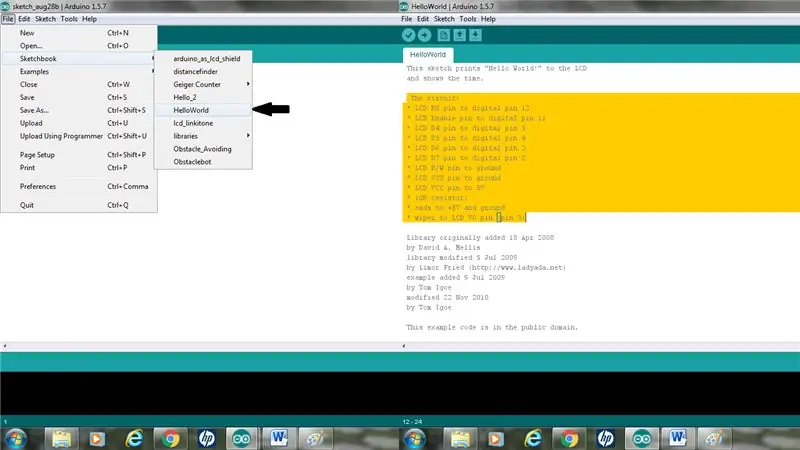This screenshot has height=450, width=800.
Task: Click the File menu in sketch_aug28b window
Action: point(8,19)
